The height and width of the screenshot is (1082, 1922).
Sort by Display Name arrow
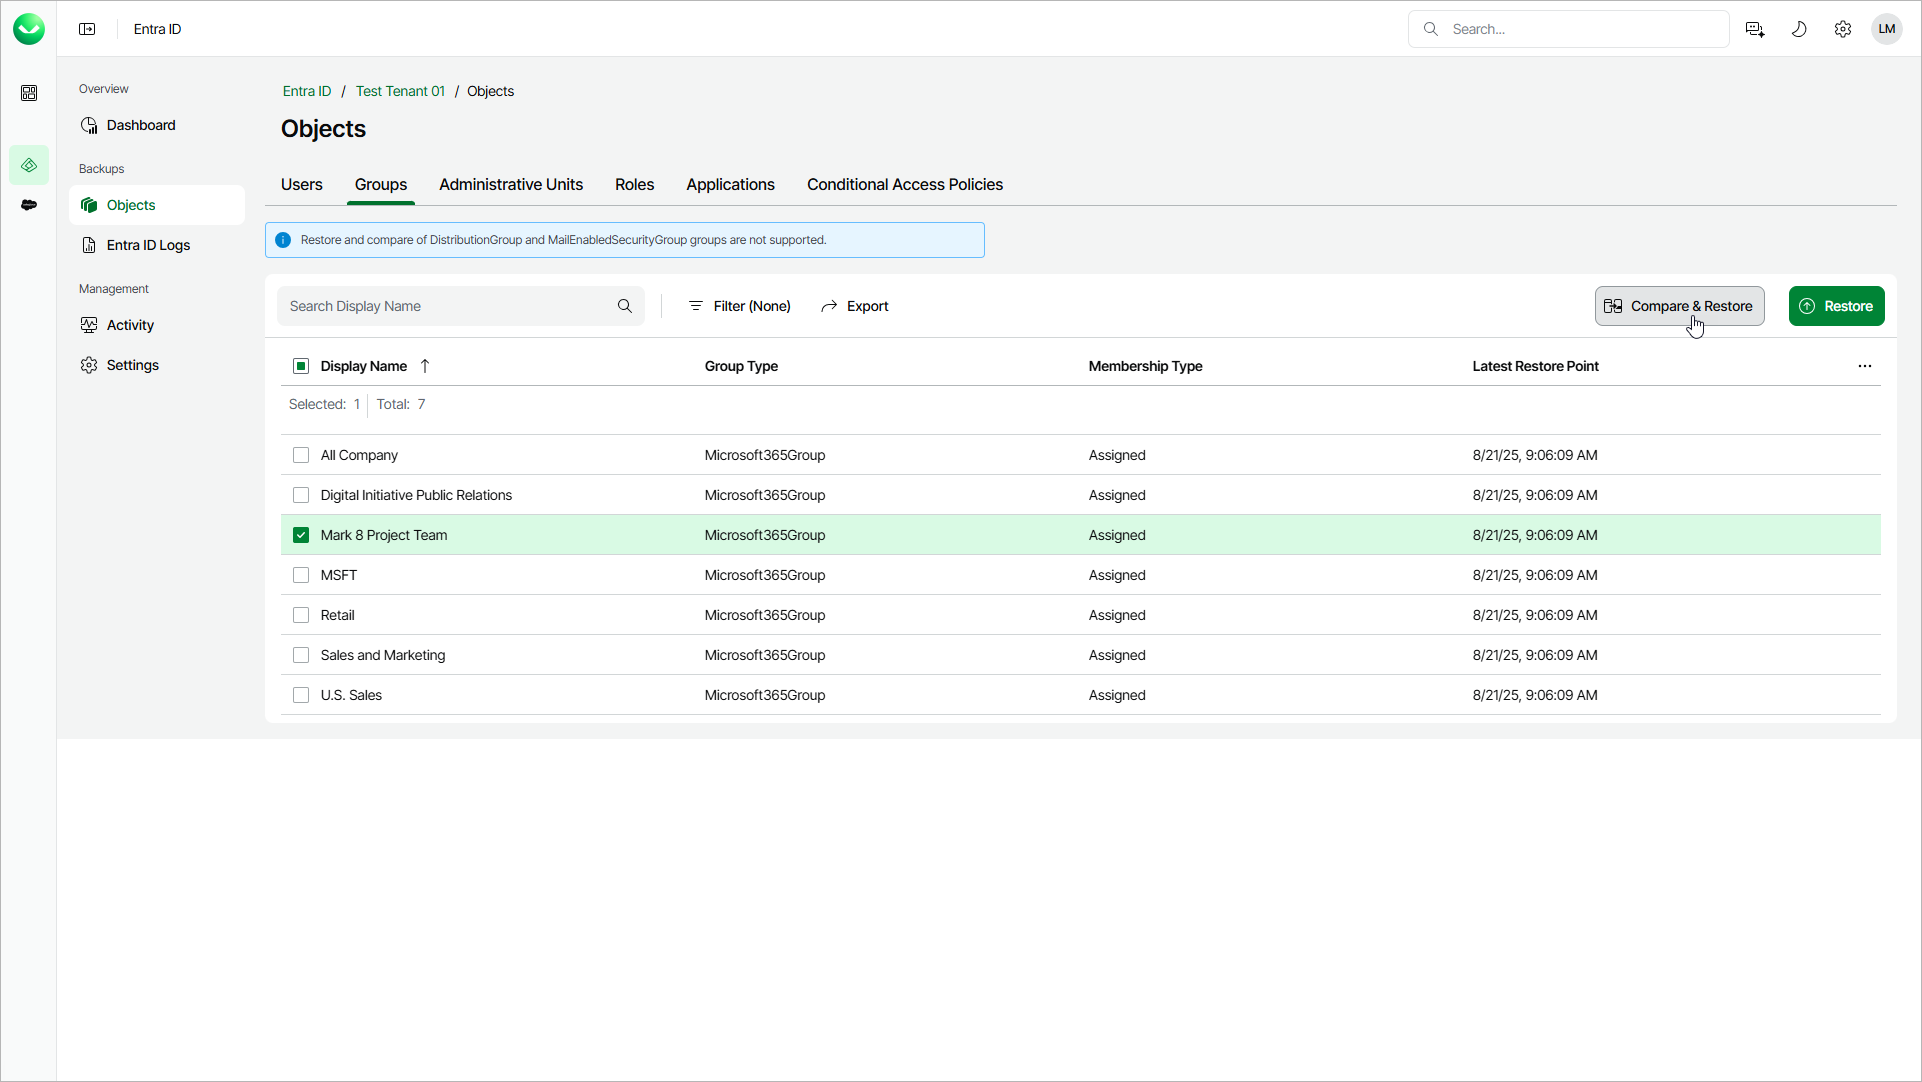coord(425,366)
